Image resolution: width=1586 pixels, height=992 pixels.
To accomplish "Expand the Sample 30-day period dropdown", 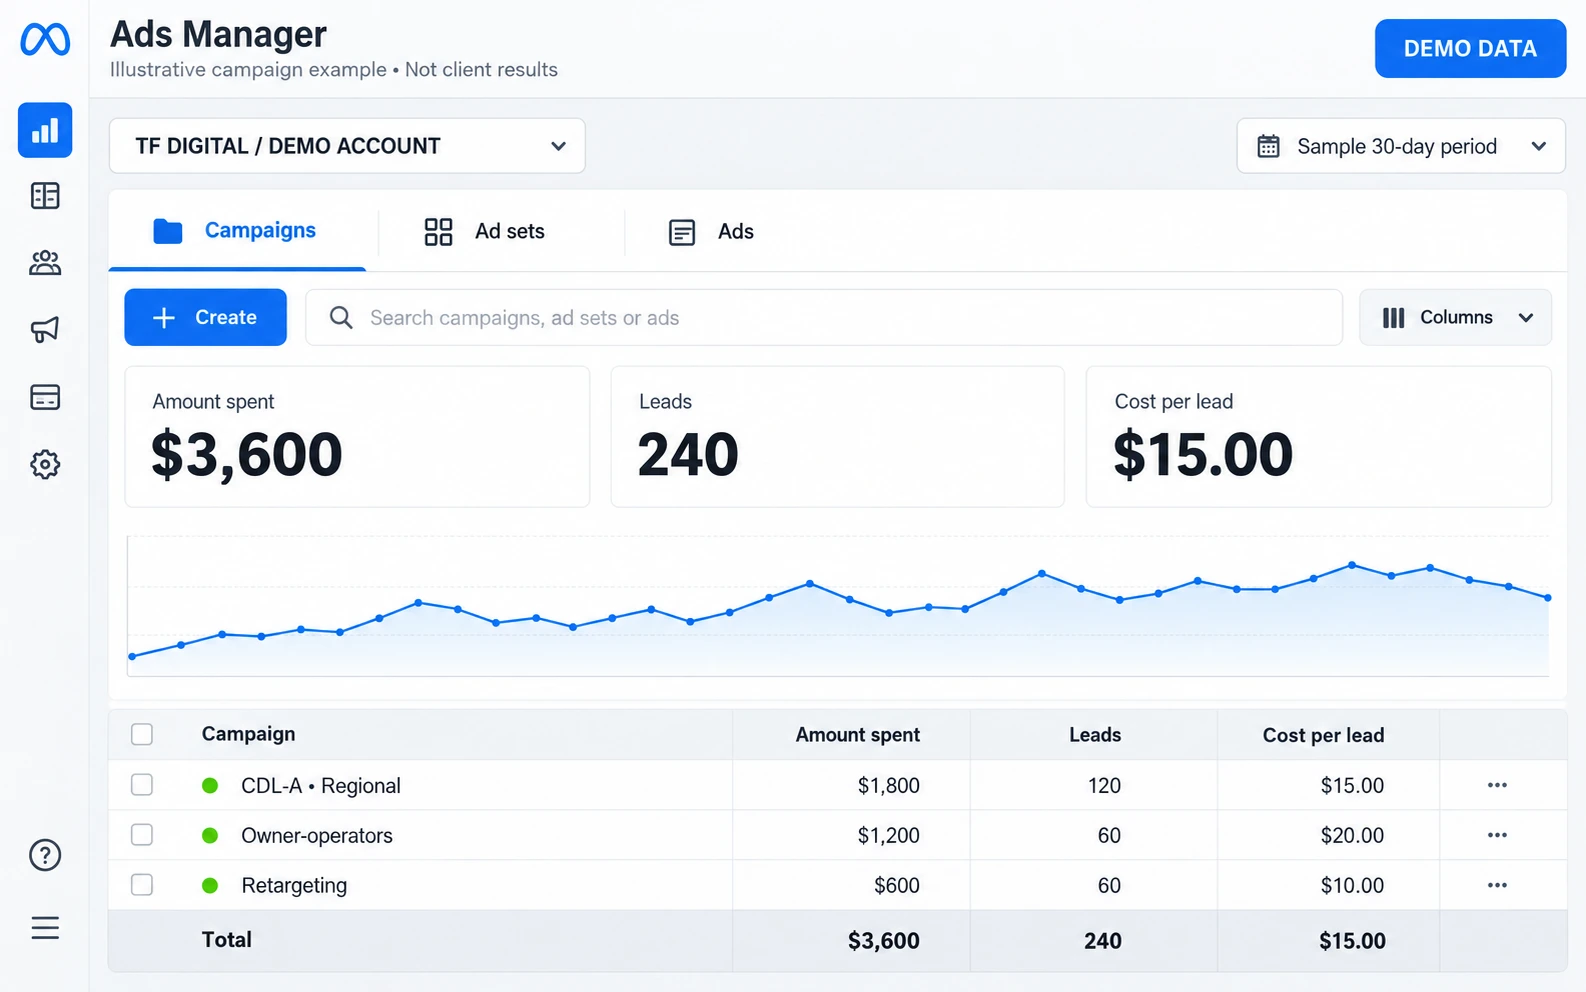I will click(1401, 146).
